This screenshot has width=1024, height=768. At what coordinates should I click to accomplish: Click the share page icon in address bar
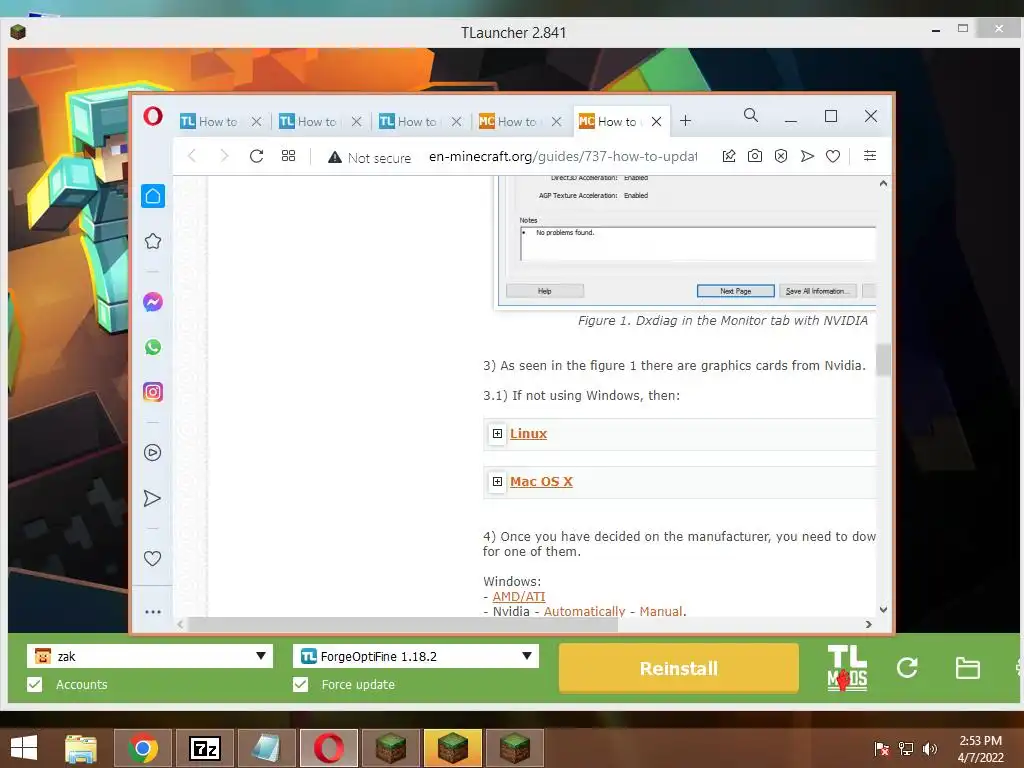(x=729, y=155)
